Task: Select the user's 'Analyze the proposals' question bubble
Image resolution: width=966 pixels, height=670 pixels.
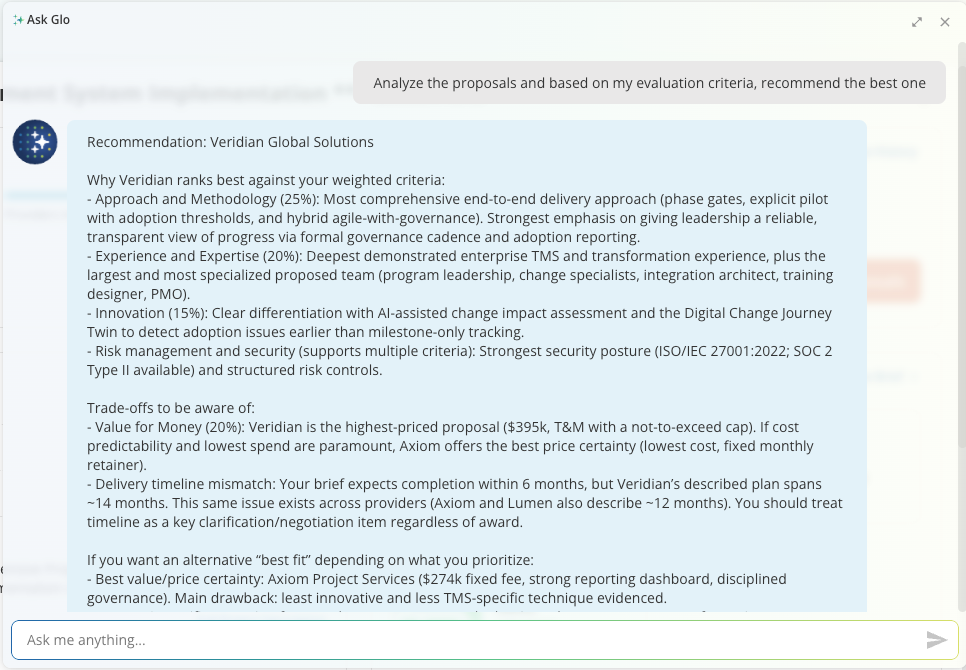Action: [x=649, y=83]
